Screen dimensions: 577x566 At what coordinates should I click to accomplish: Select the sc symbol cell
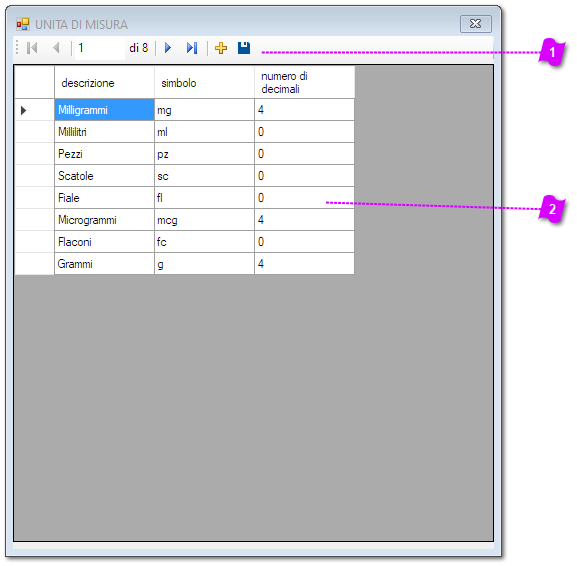[204, 176]
